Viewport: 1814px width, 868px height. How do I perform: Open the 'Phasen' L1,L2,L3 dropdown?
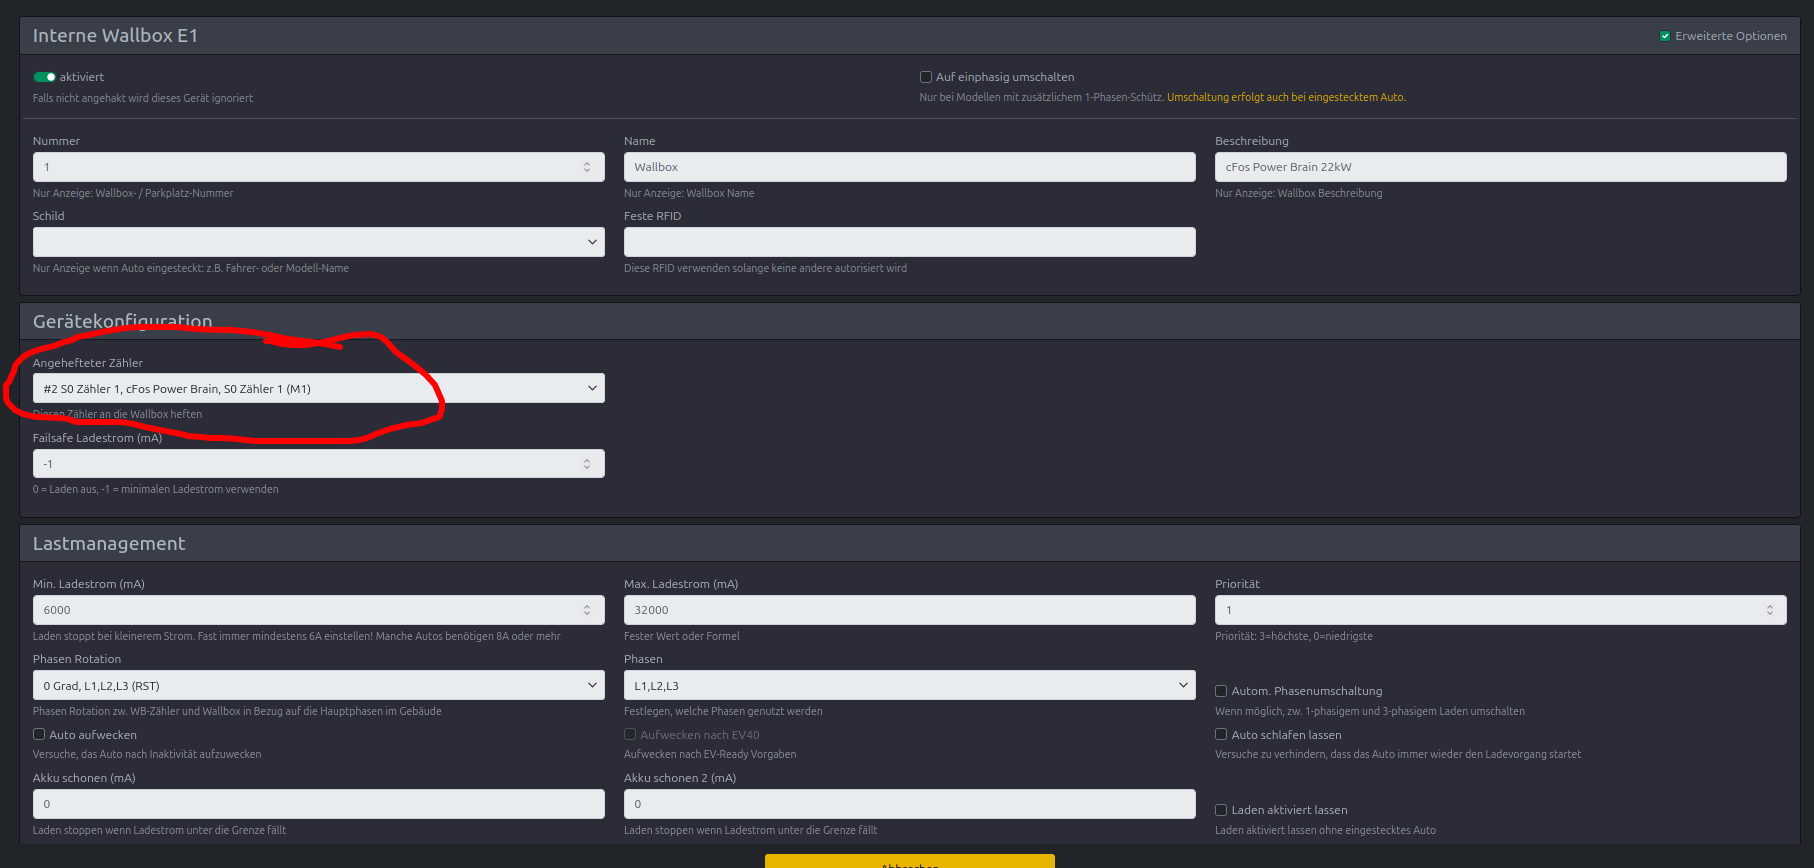[x=908, y=685]
